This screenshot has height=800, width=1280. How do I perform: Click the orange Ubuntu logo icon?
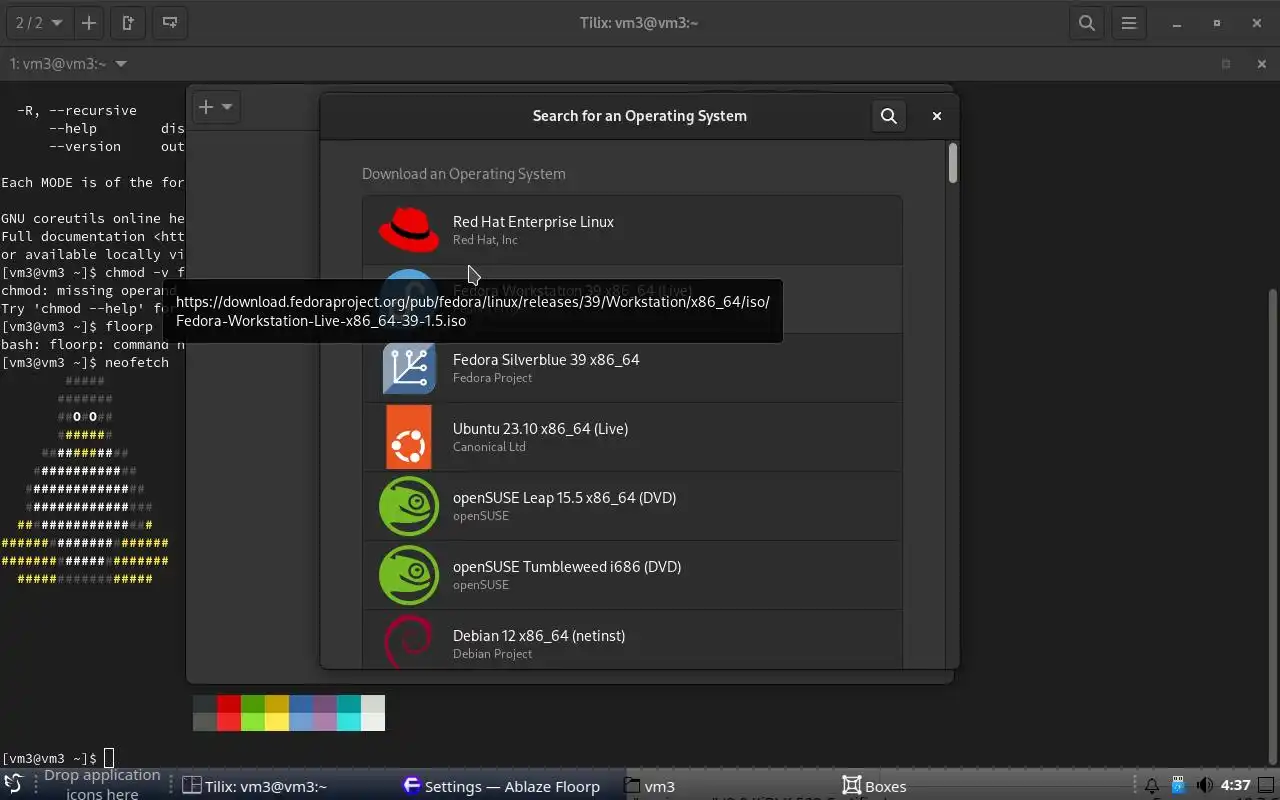point(409,437)
